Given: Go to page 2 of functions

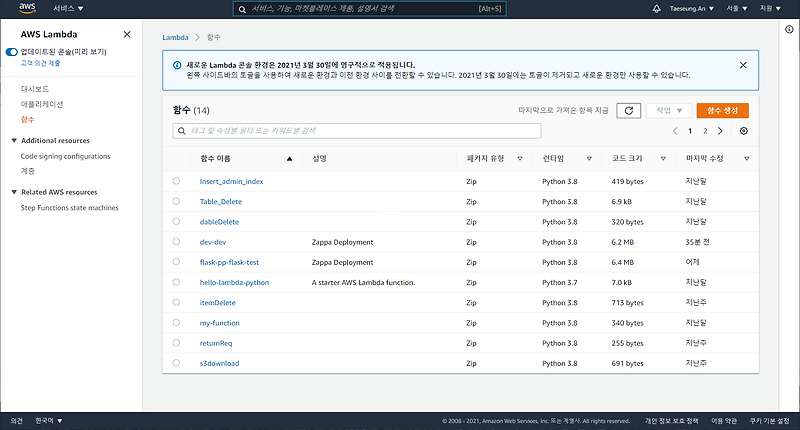Looking at the screenshot, I should [x=705, y=131].
